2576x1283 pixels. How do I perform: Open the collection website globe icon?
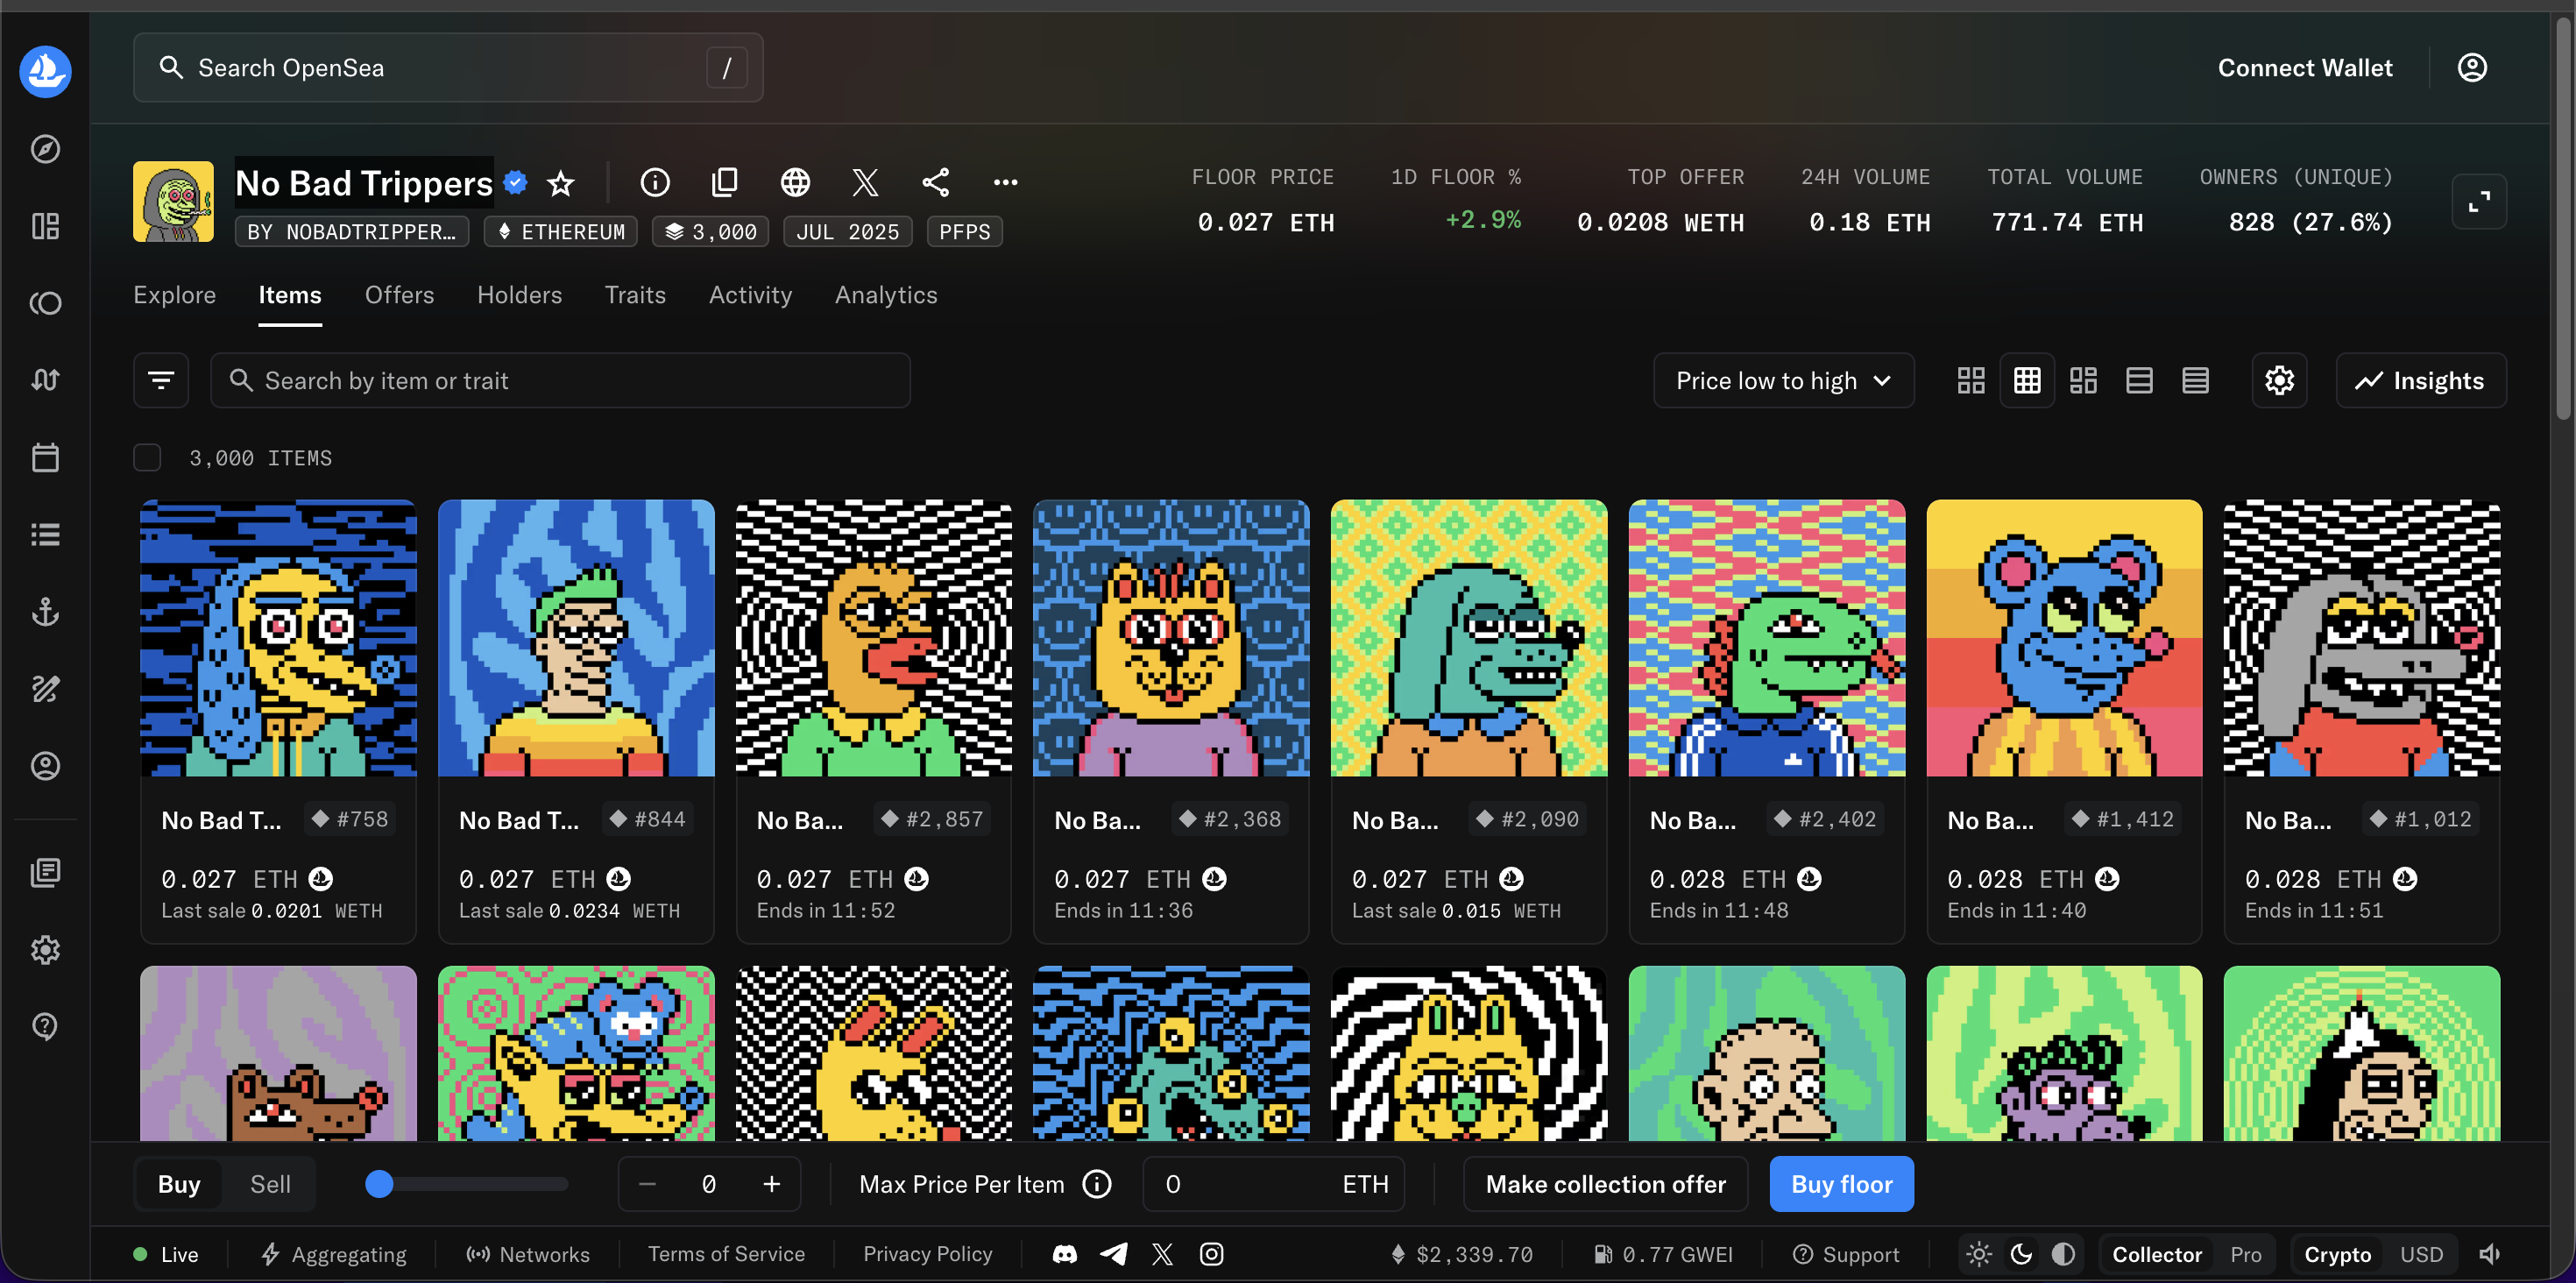tap(795, 182)
